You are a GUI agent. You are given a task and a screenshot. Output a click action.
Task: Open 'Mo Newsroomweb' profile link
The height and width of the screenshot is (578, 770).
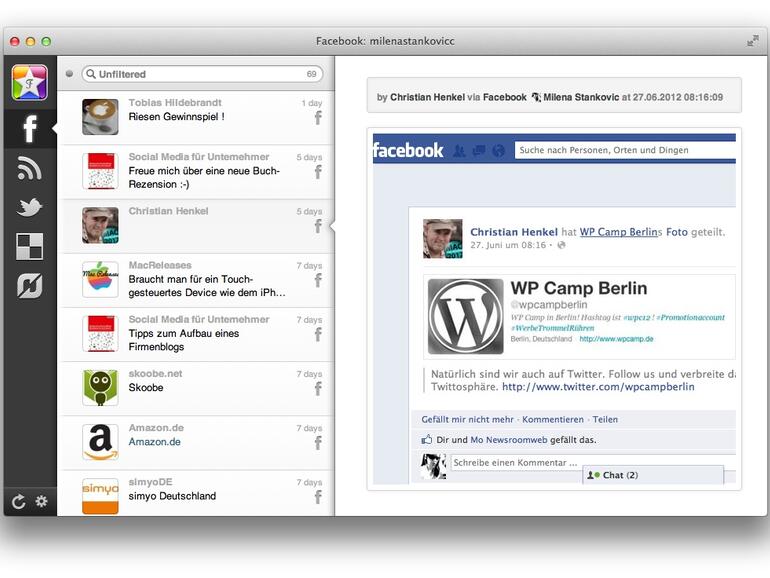509,440
